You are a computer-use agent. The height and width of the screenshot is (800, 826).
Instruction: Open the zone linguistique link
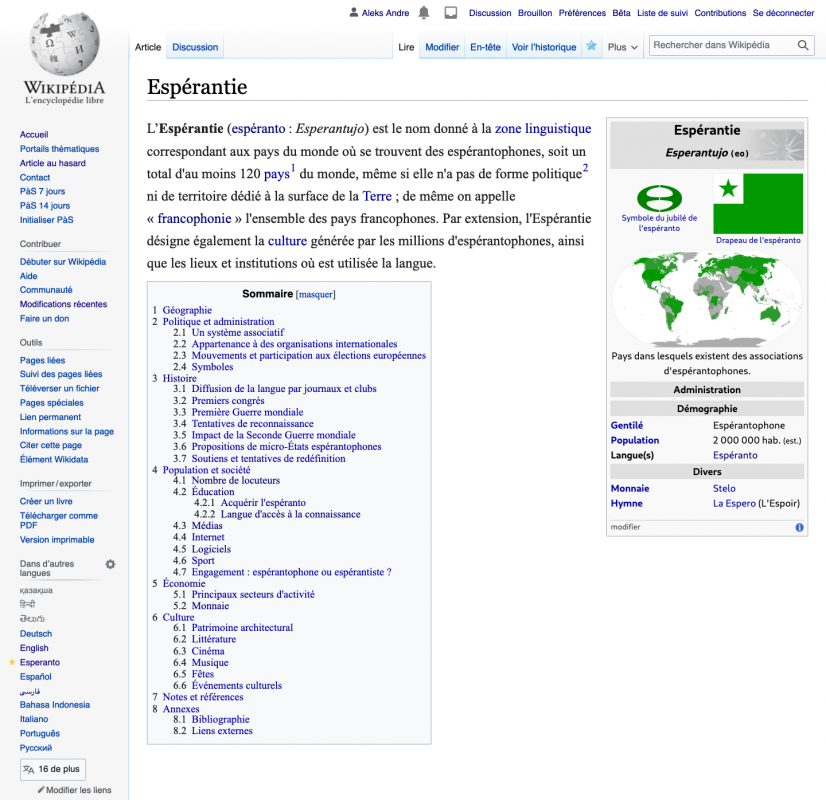click(542, 129)
